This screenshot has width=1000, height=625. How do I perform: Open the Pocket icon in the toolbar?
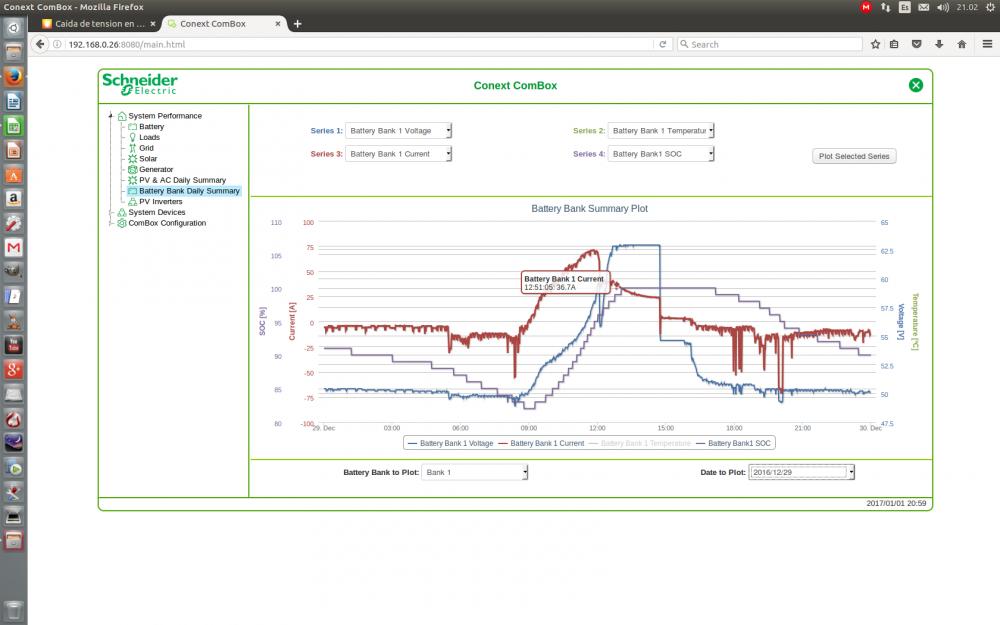[x=916, y=44]
